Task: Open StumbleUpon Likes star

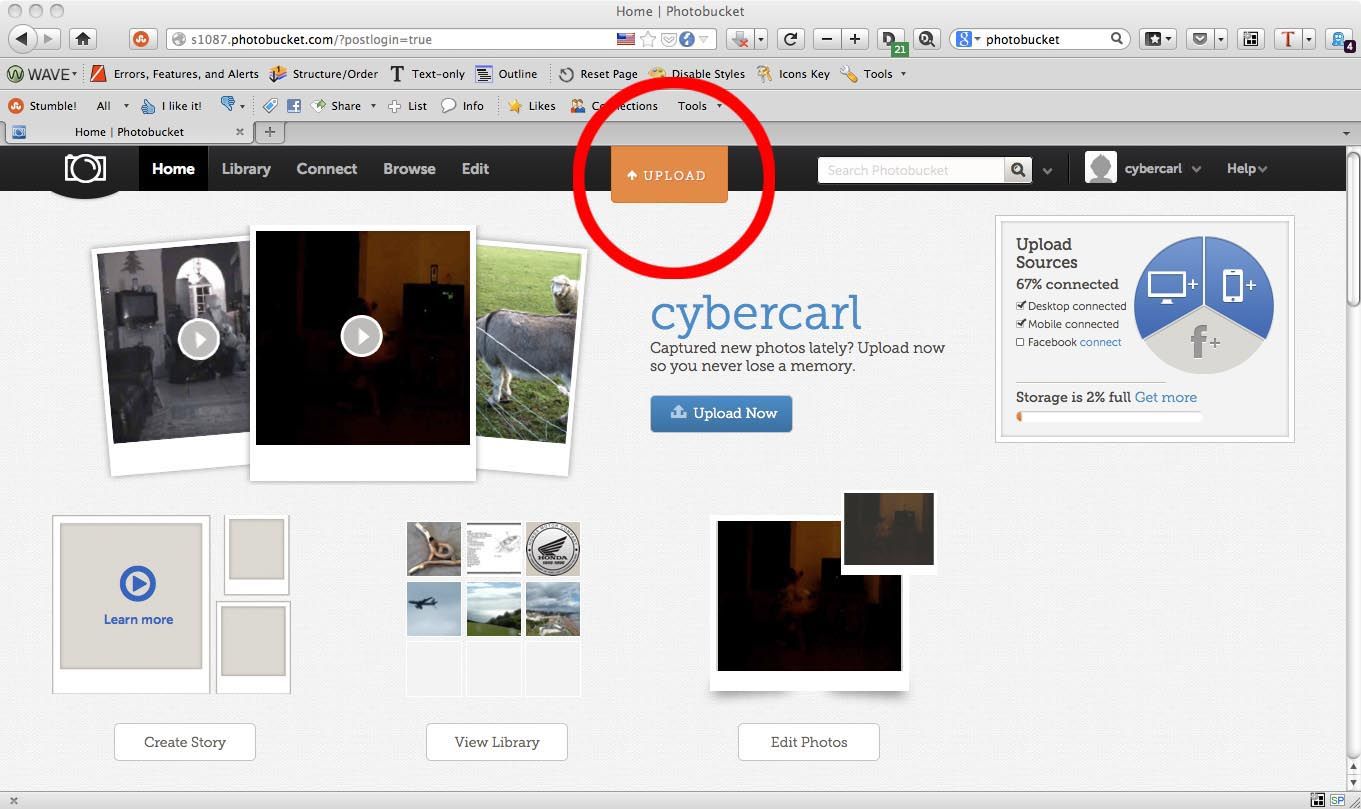Action: pyautogui.click(x=531, y=105)
